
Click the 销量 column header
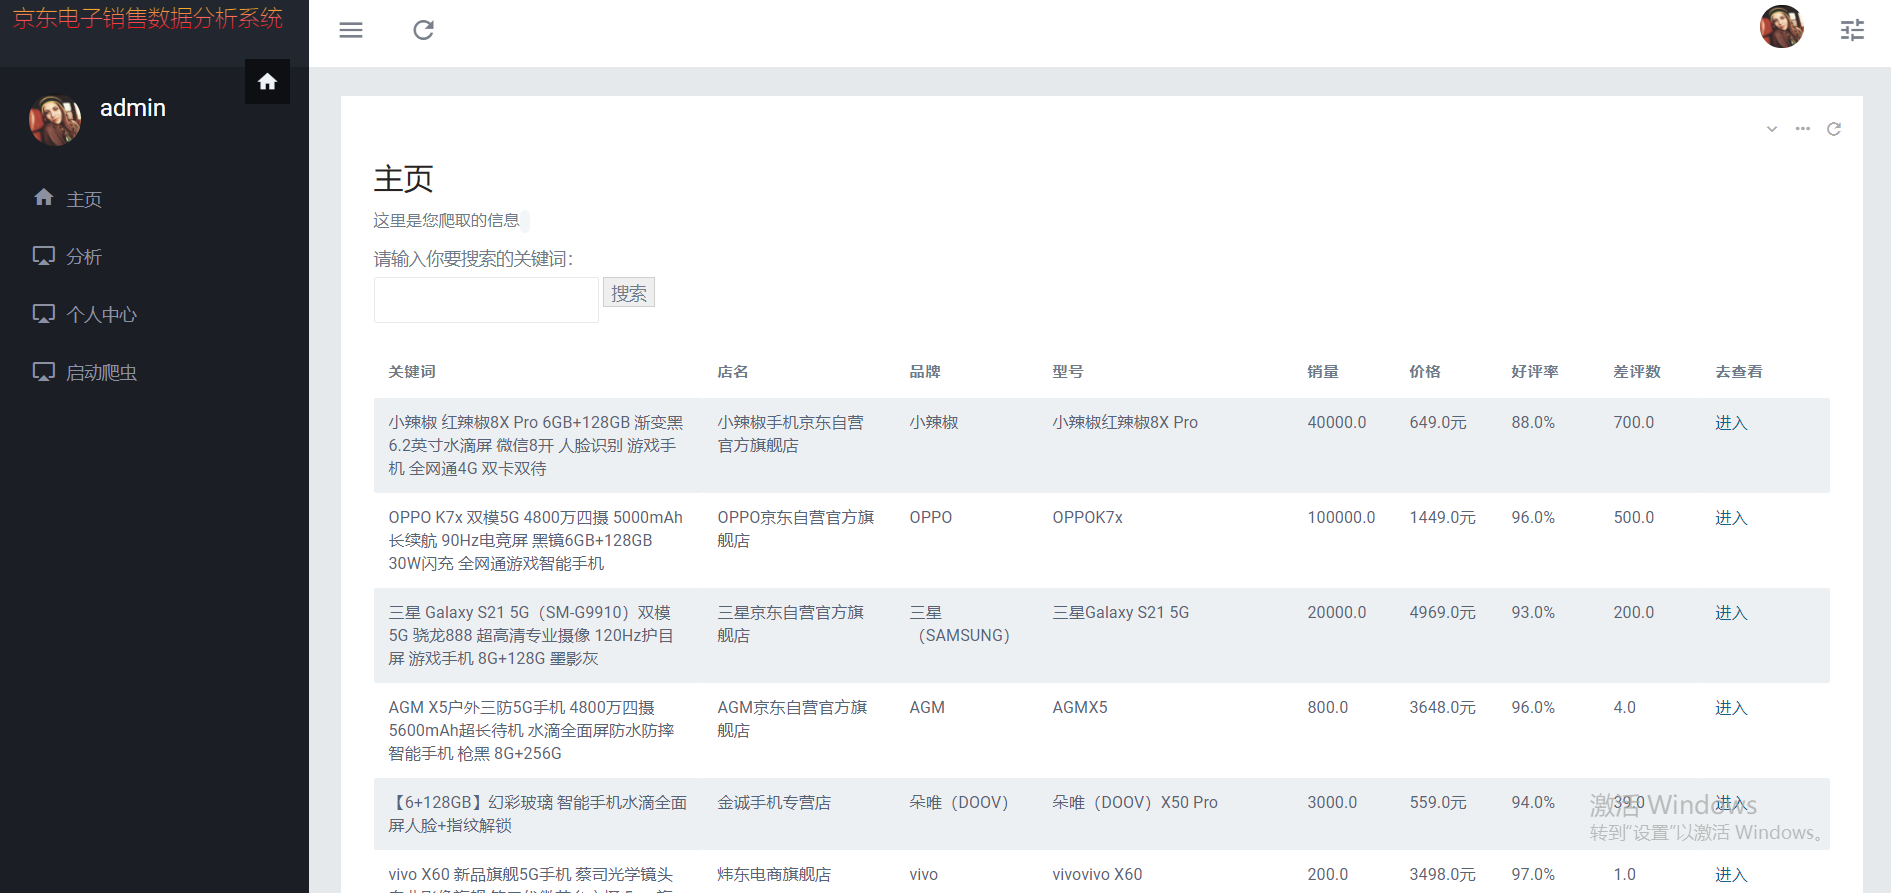click(1323, 372)
